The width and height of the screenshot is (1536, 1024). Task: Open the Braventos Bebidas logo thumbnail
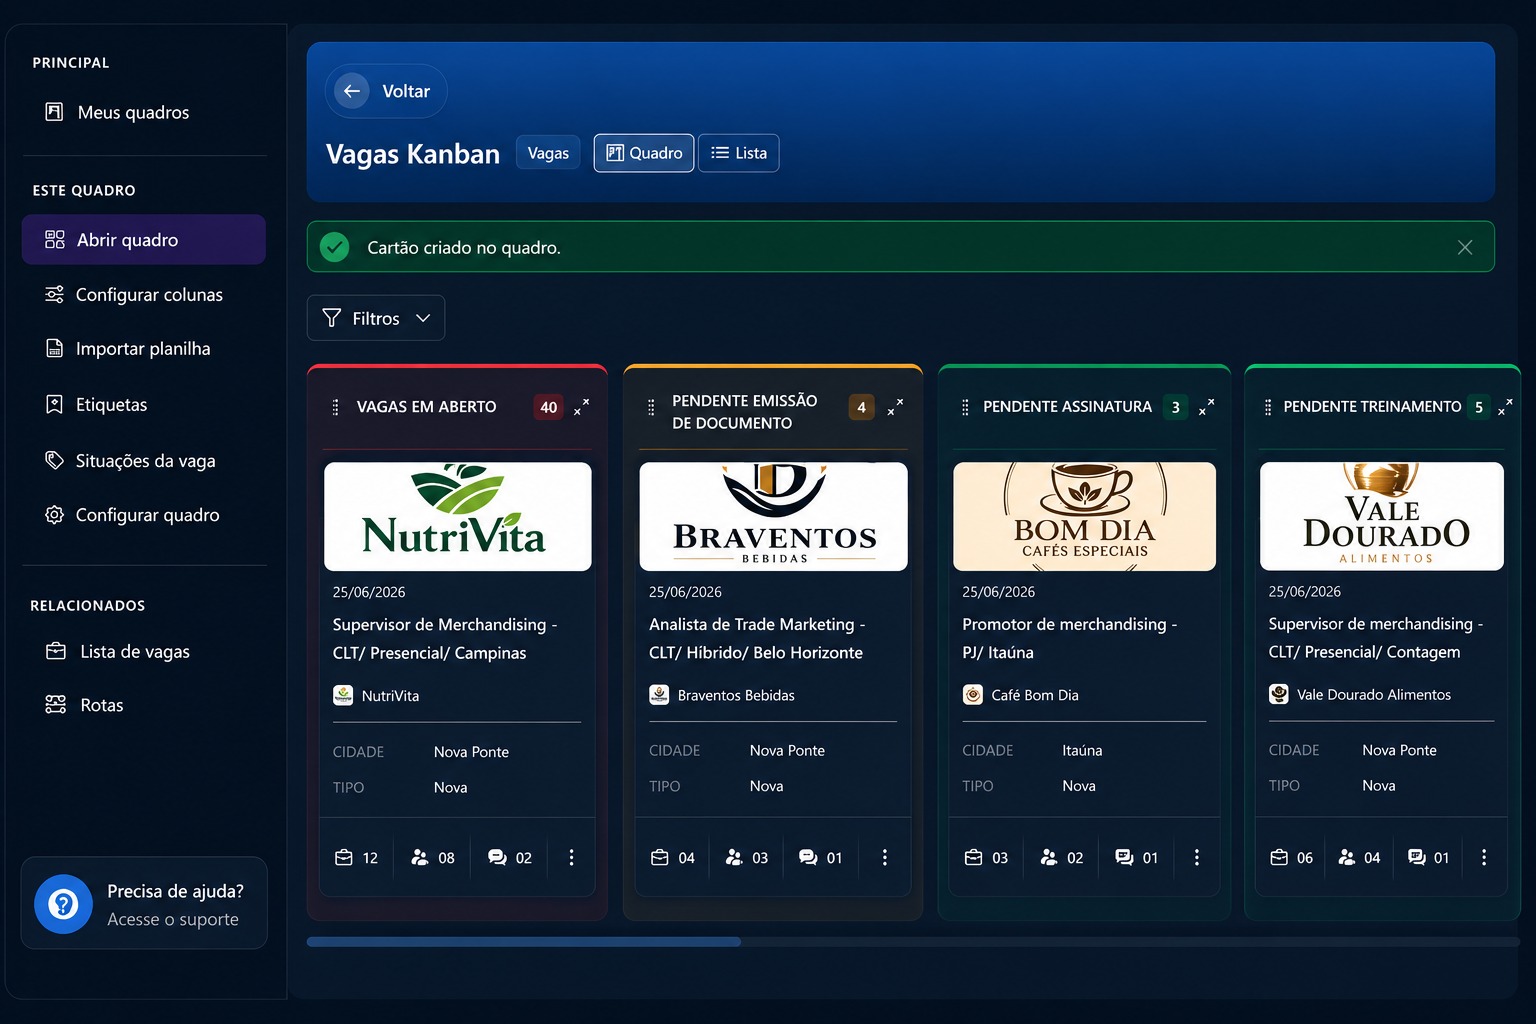[774, 516]
